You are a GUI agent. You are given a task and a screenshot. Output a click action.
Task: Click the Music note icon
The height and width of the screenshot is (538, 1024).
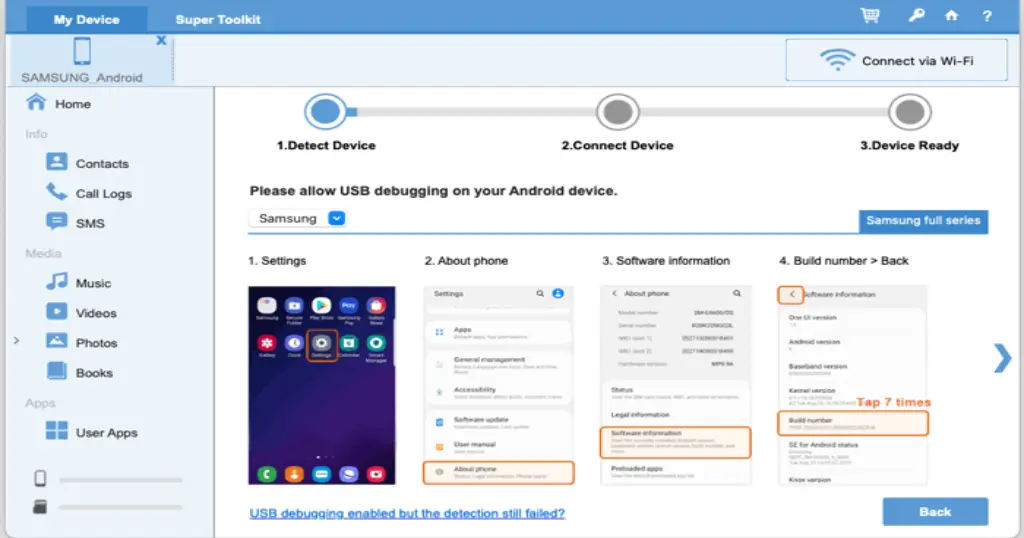(57, 281)
